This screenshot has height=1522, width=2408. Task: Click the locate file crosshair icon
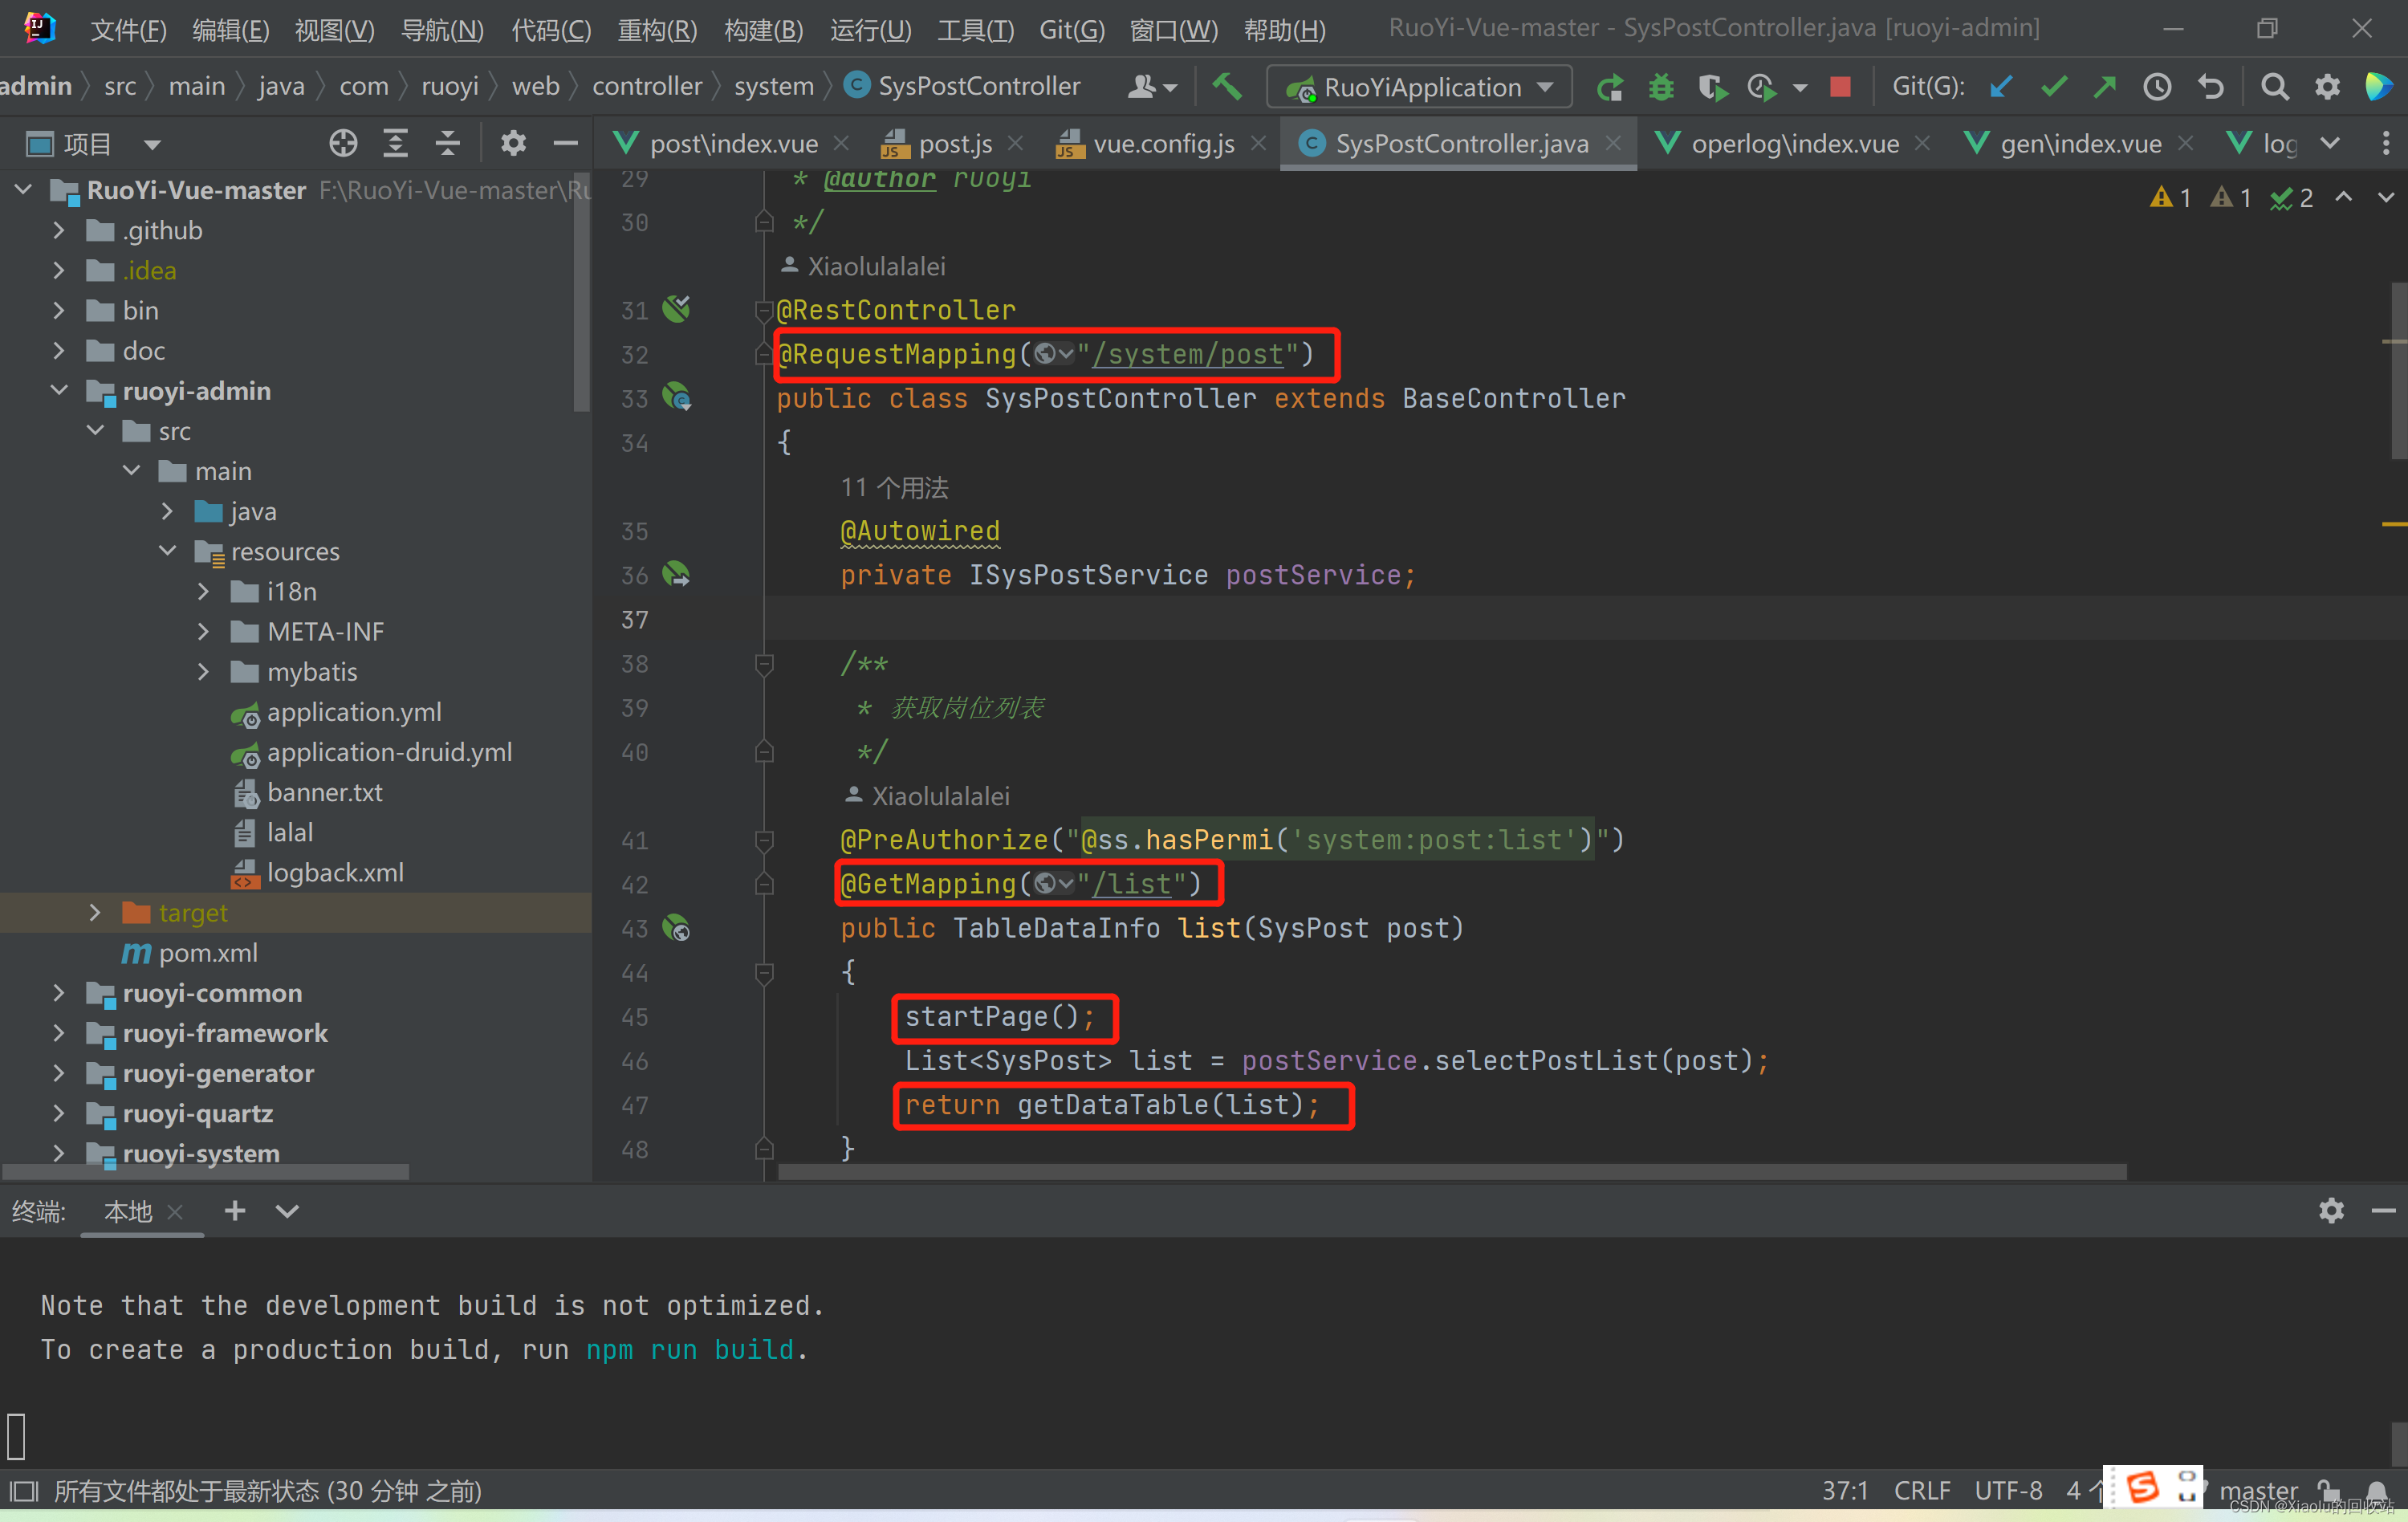pos(343,144)
